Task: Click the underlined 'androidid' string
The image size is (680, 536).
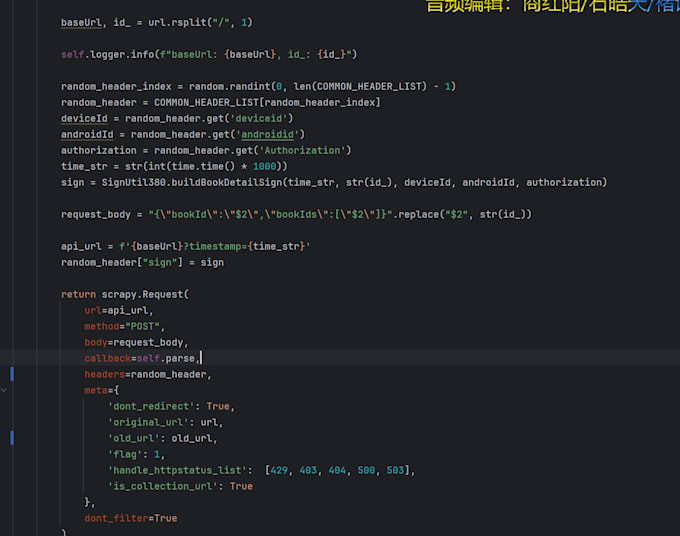Action: click(x=267, y=134)
